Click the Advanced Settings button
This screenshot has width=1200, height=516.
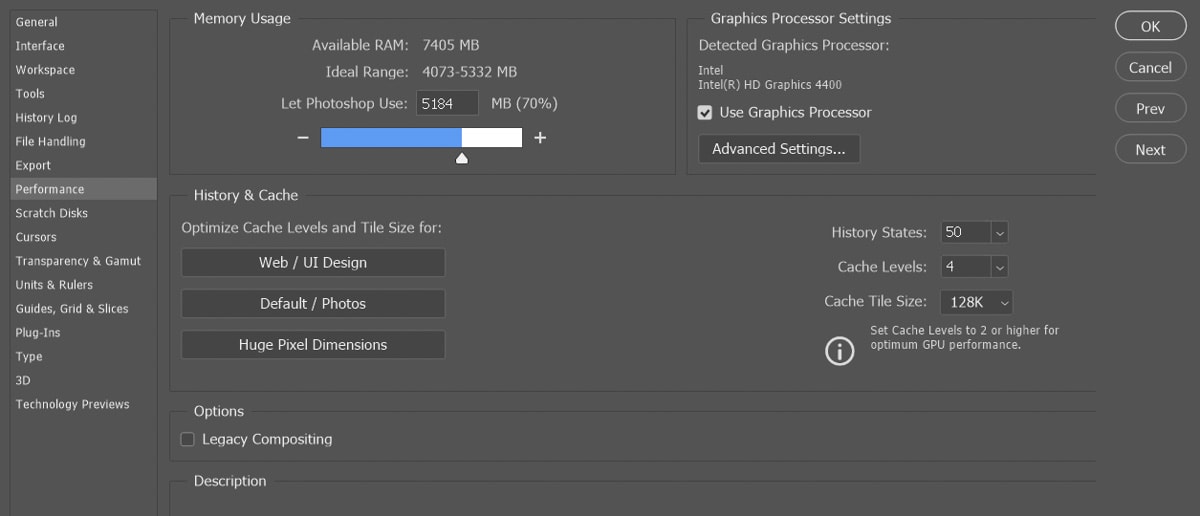point(779,149)
